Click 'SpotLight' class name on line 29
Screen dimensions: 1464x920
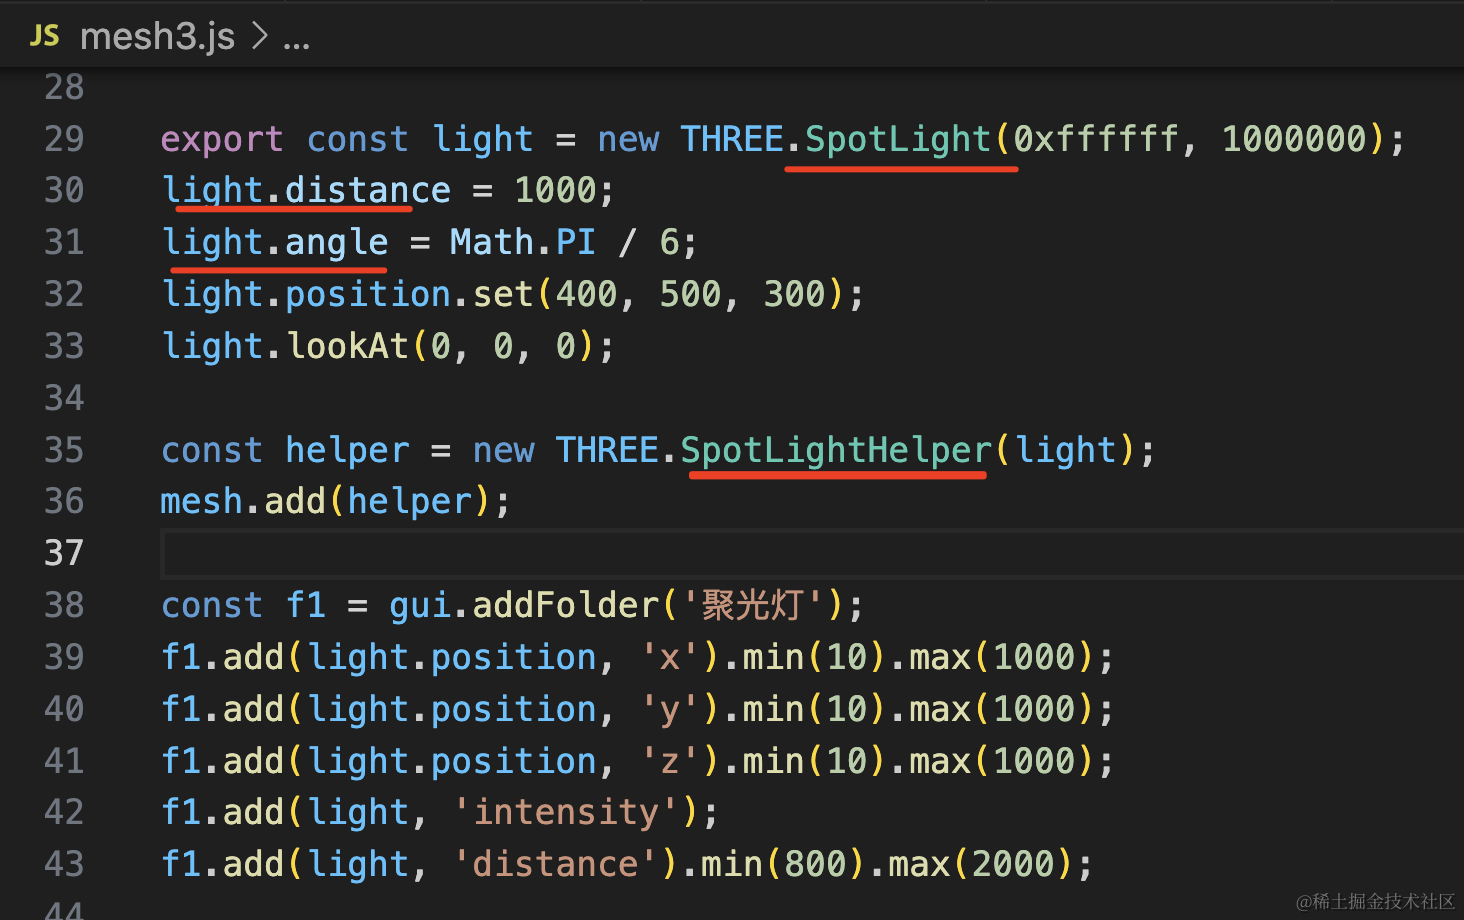[x=898, y=139]
